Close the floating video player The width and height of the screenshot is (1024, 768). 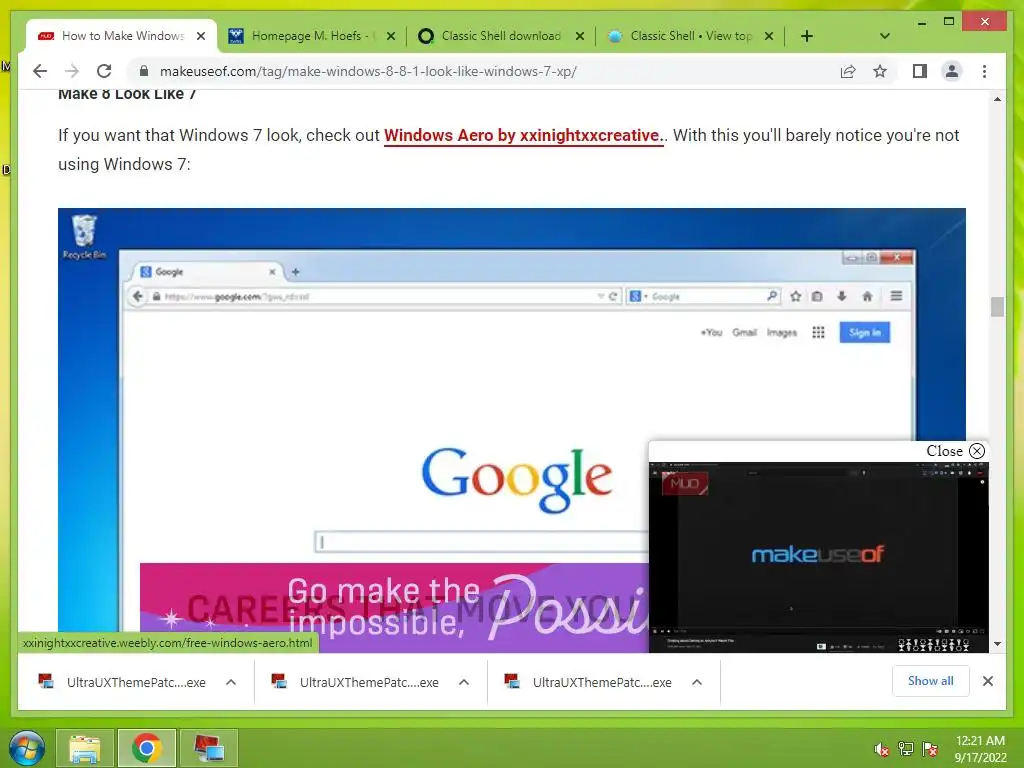point(955,451)
